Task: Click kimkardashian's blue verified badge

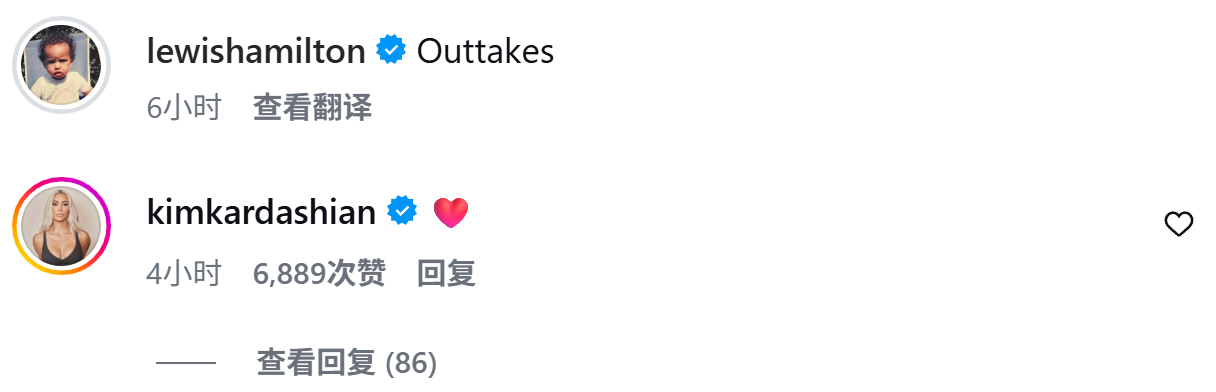Action: [402, 211]
